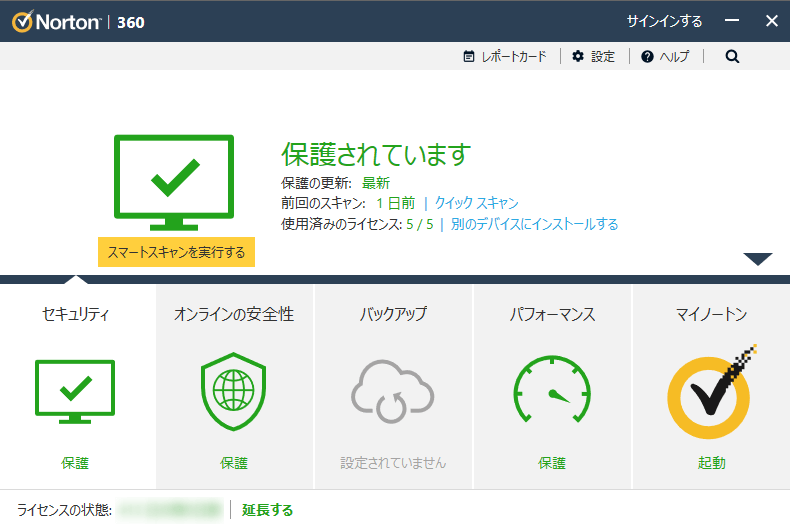Minimize the Norton 360 window
The image size is (790, 528).
click(x=732, y=21)
